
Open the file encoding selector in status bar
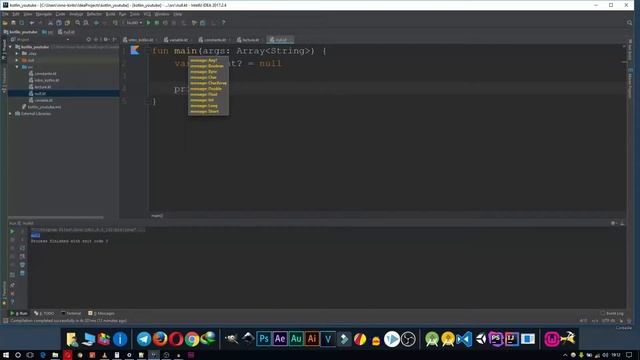[x=608, y=321]
